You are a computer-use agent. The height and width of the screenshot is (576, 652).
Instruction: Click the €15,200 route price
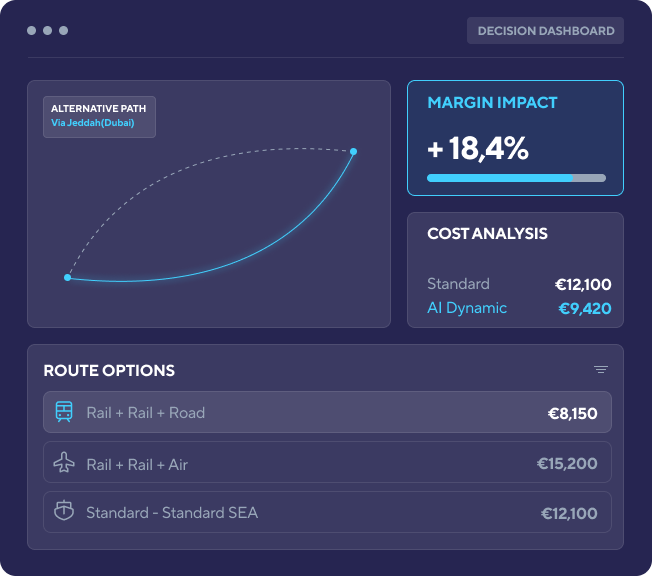point(567,464)
